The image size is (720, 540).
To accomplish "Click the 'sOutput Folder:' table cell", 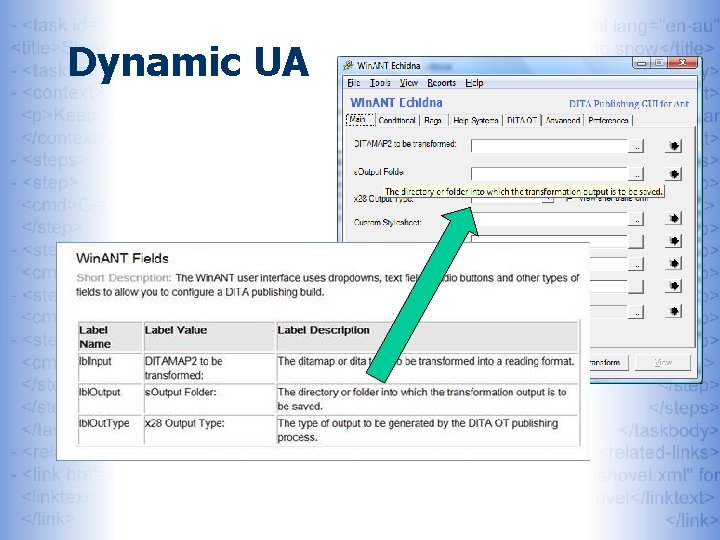I will coord(209,399).
